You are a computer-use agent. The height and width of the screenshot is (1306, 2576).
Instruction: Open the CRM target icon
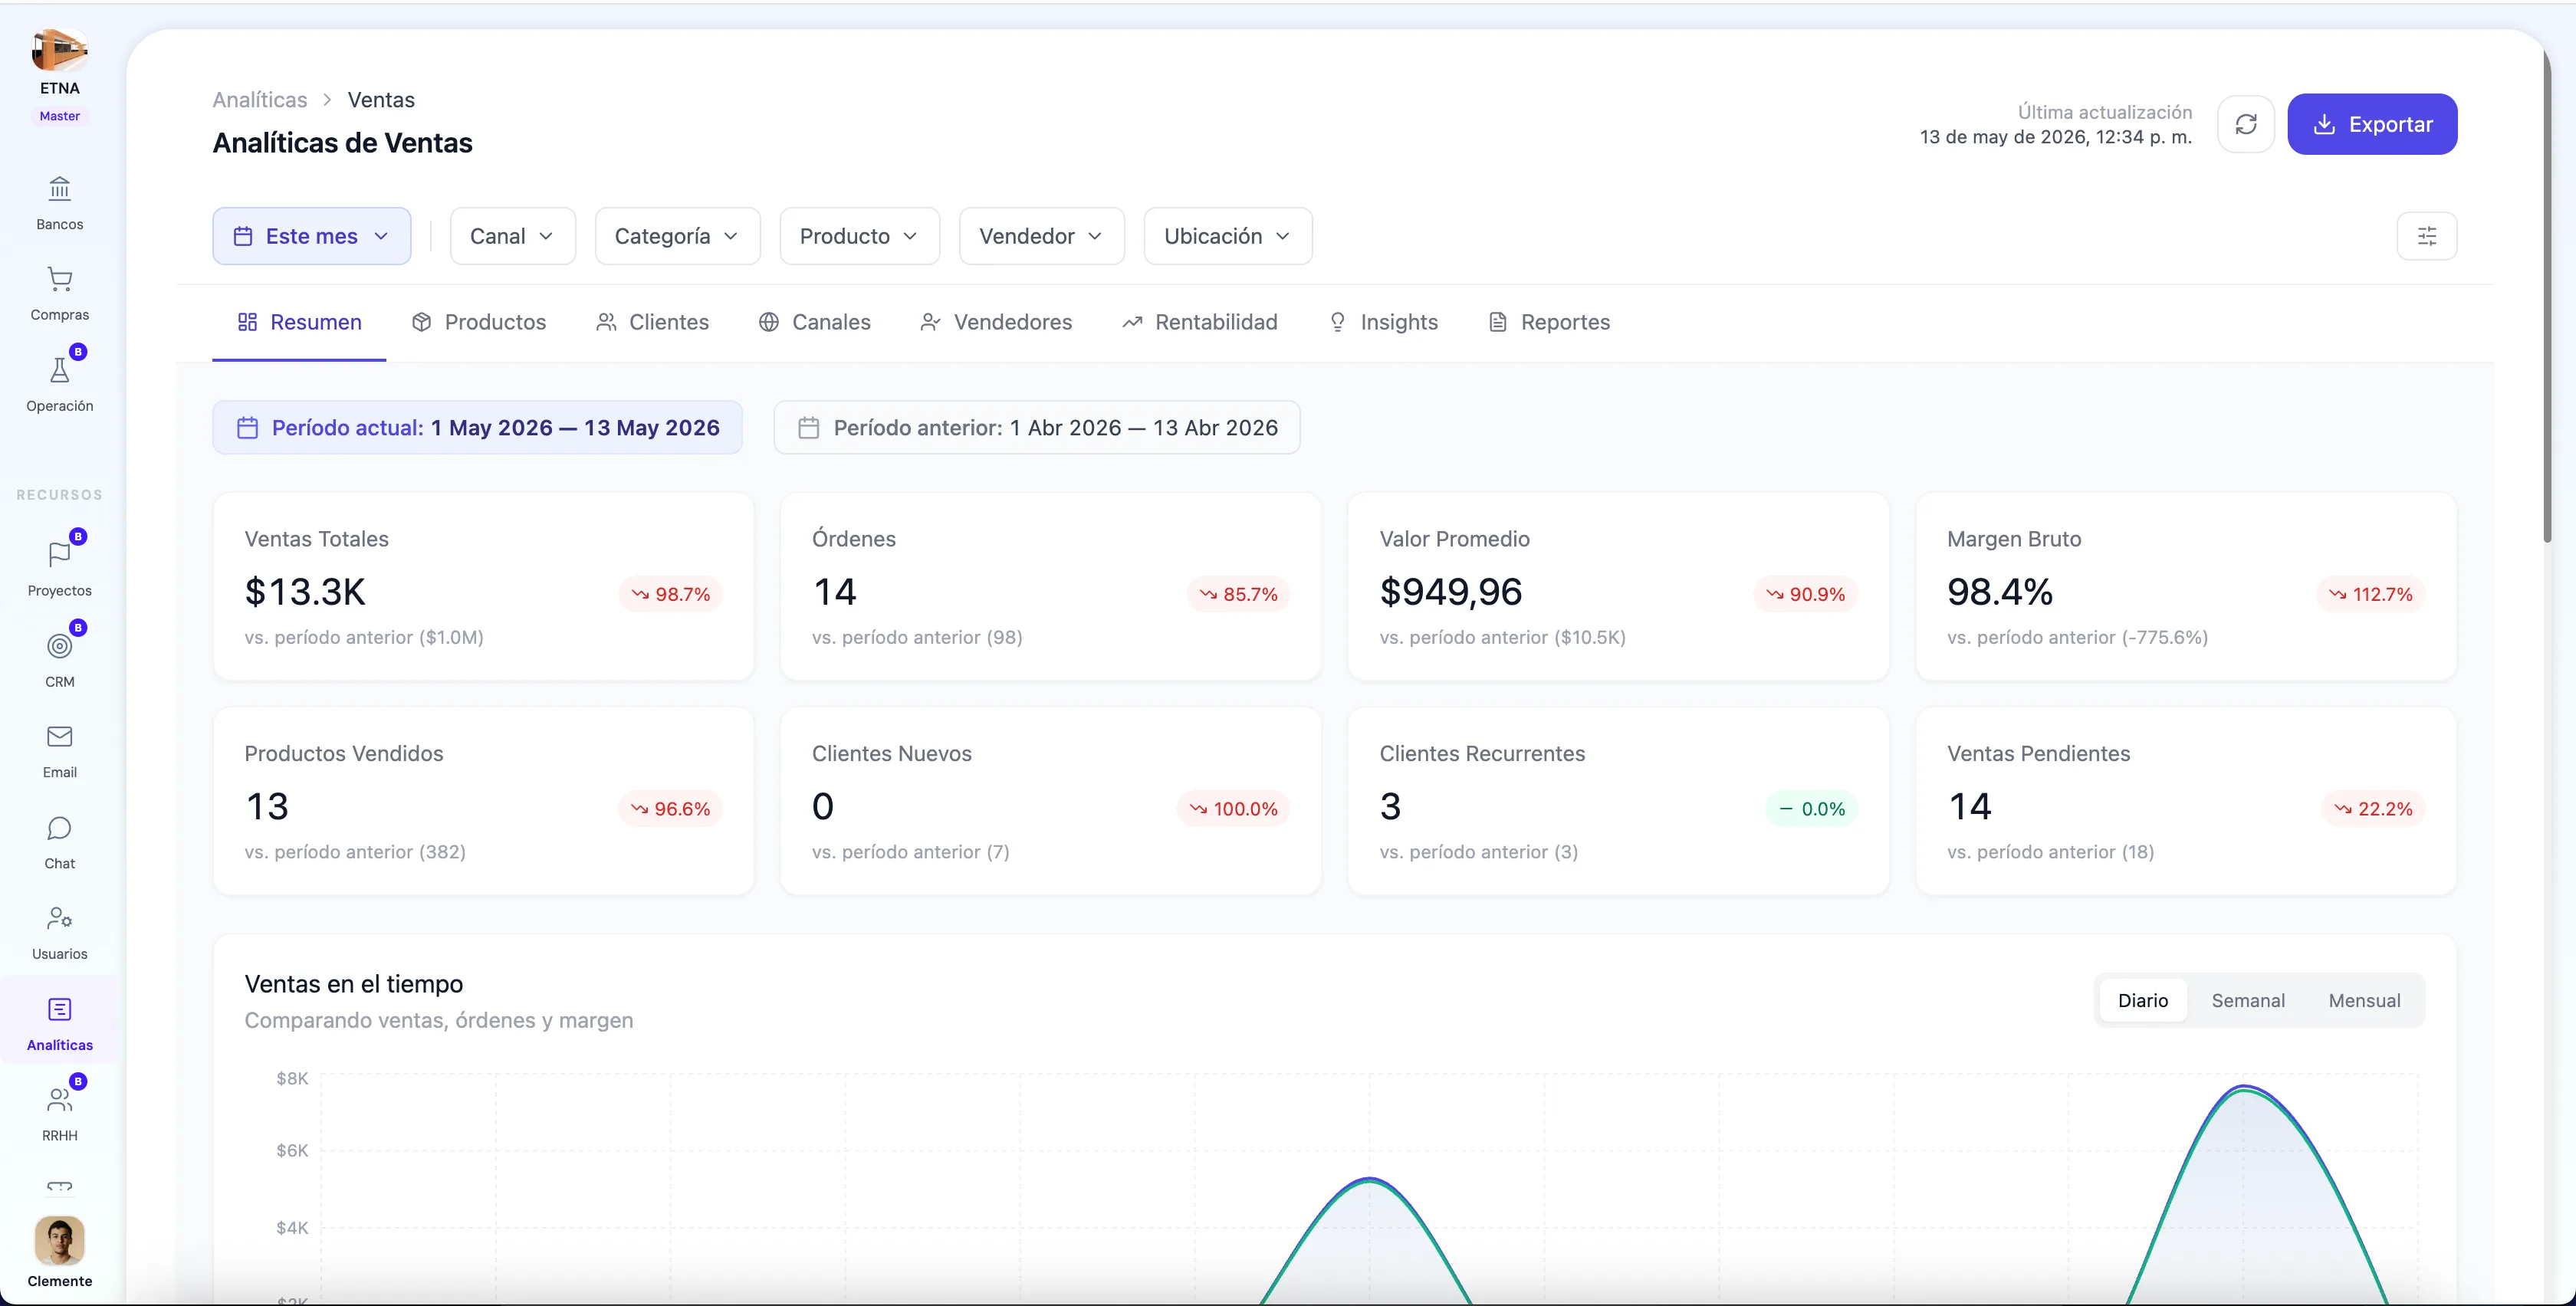60,646
